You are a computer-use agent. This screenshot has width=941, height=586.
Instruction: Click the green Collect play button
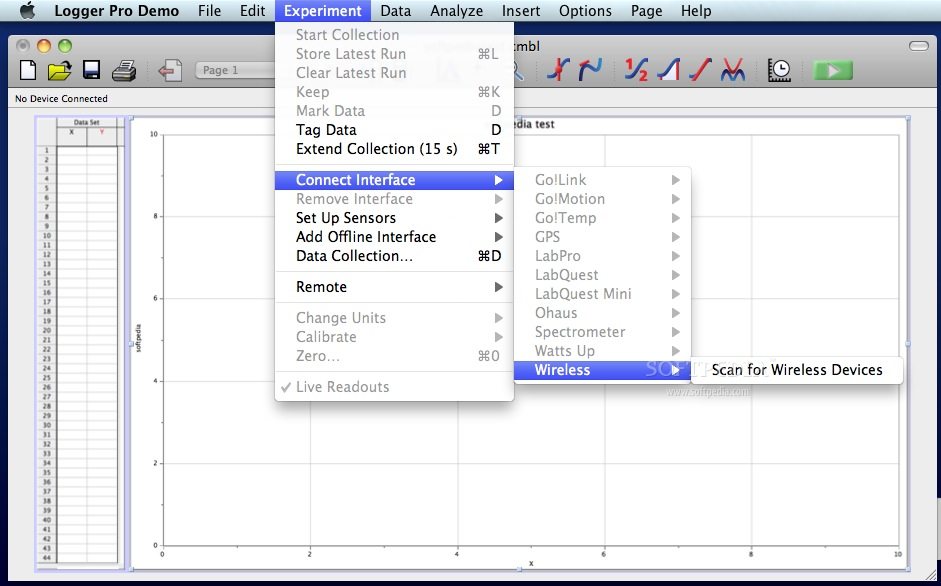pyautogui.click(x=832, y=70)
